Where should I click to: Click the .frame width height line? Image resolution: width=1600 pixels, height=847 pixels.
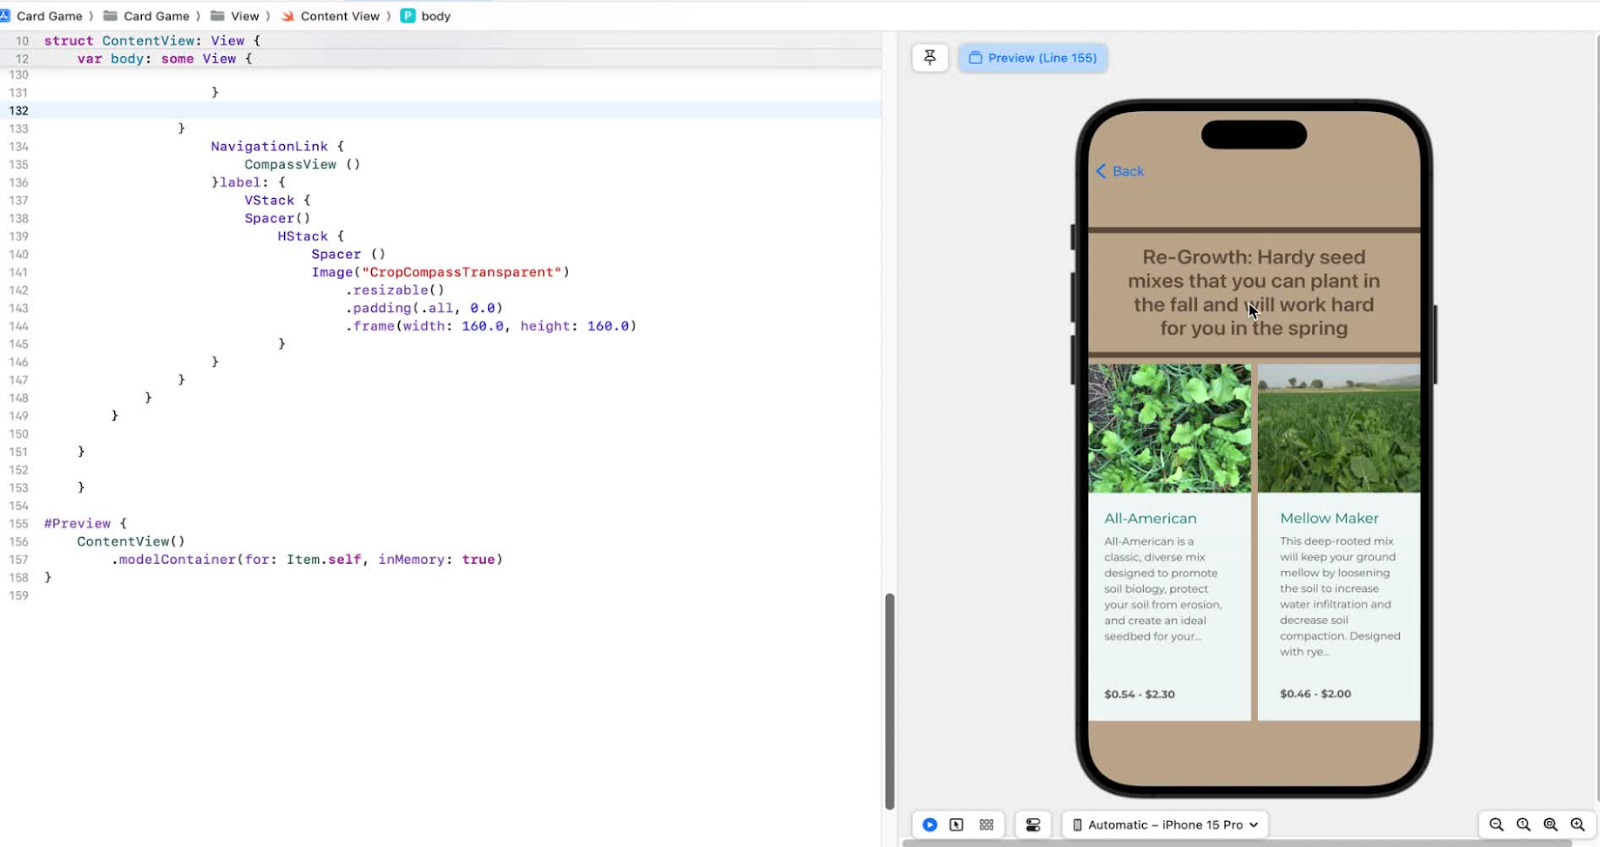pos(491,326)
